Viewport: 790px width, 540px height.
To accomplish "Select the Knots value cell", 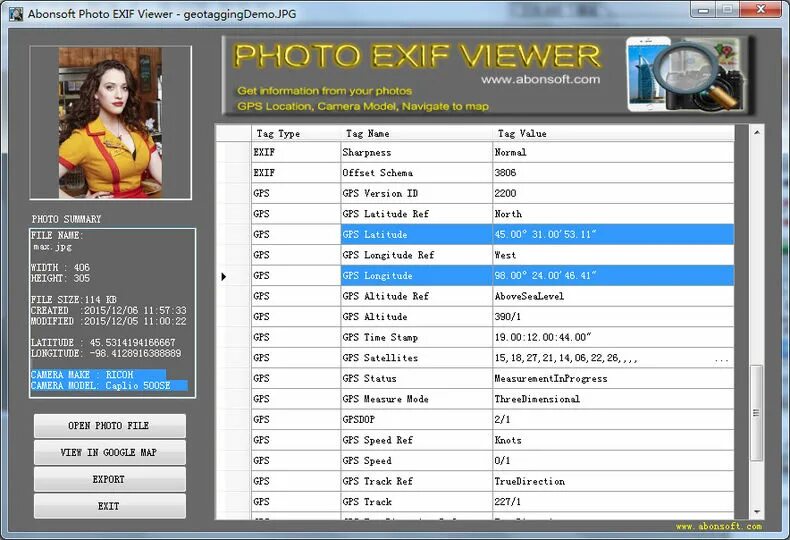I will point(613,440).
